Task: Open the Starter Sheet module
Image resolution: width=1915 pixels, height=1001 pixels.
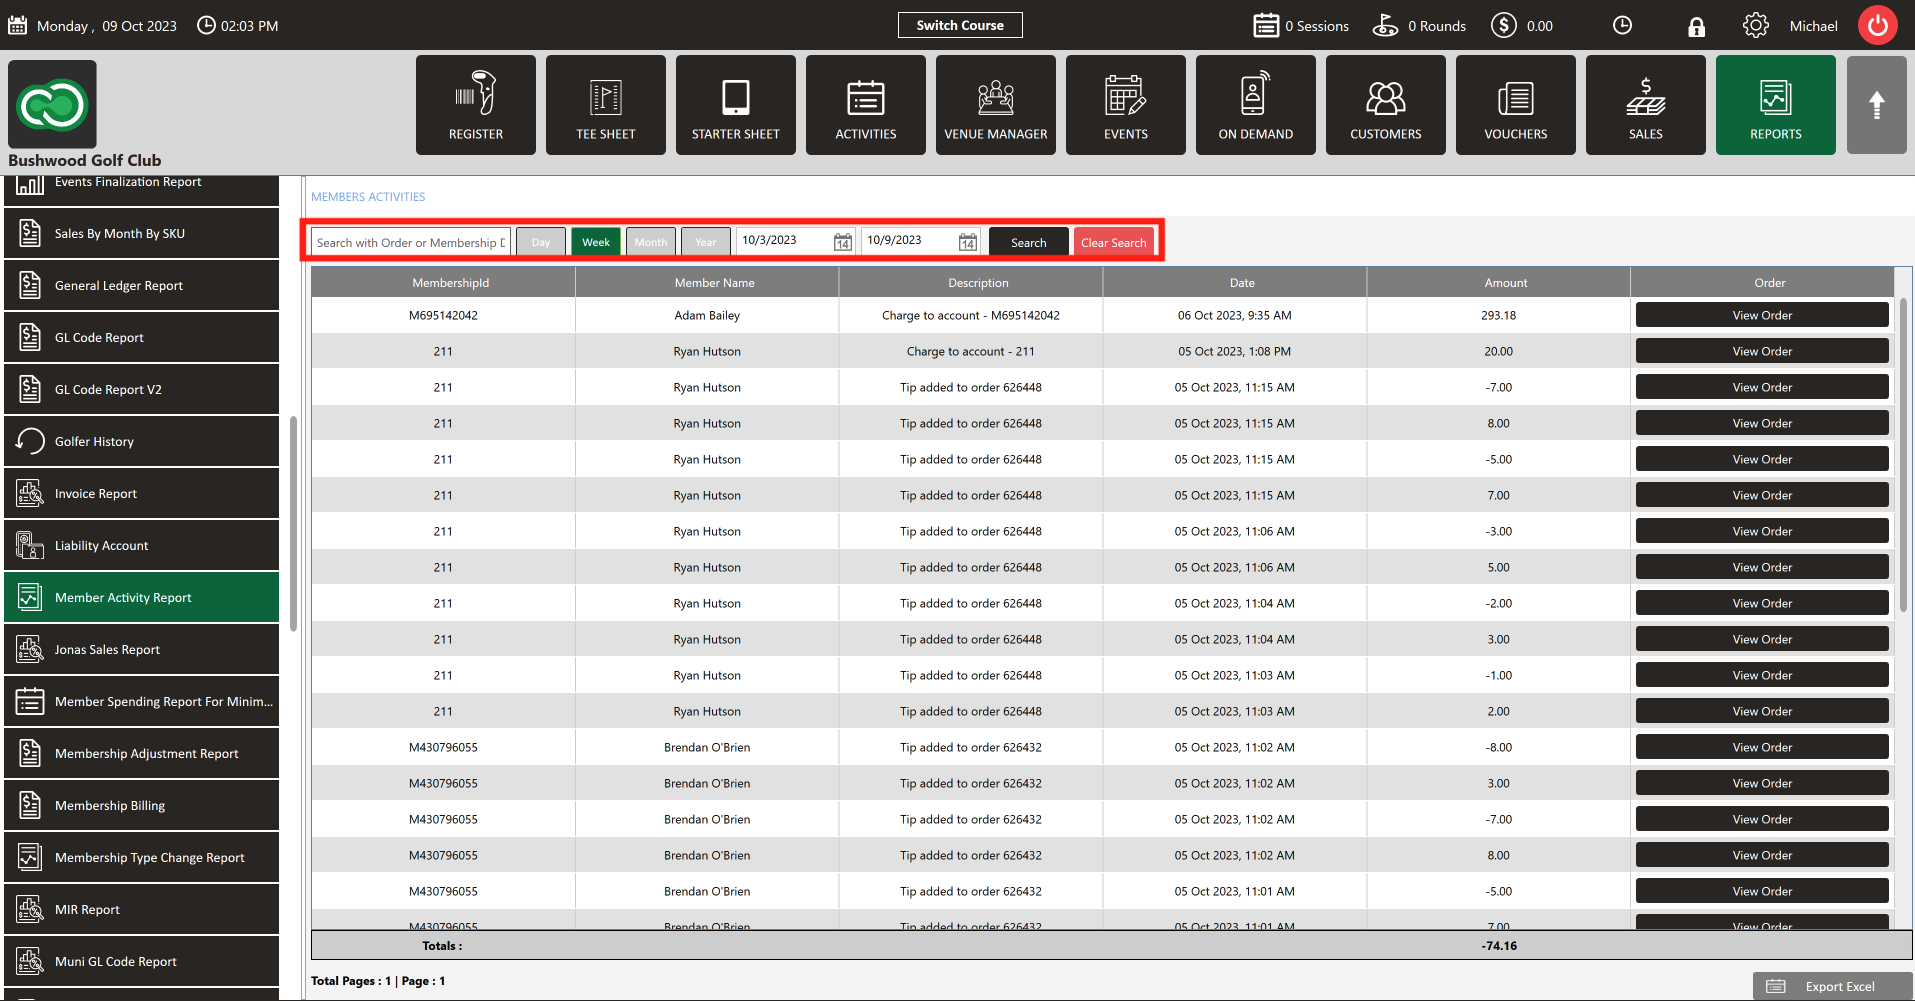Action: [x=736, y=105]
